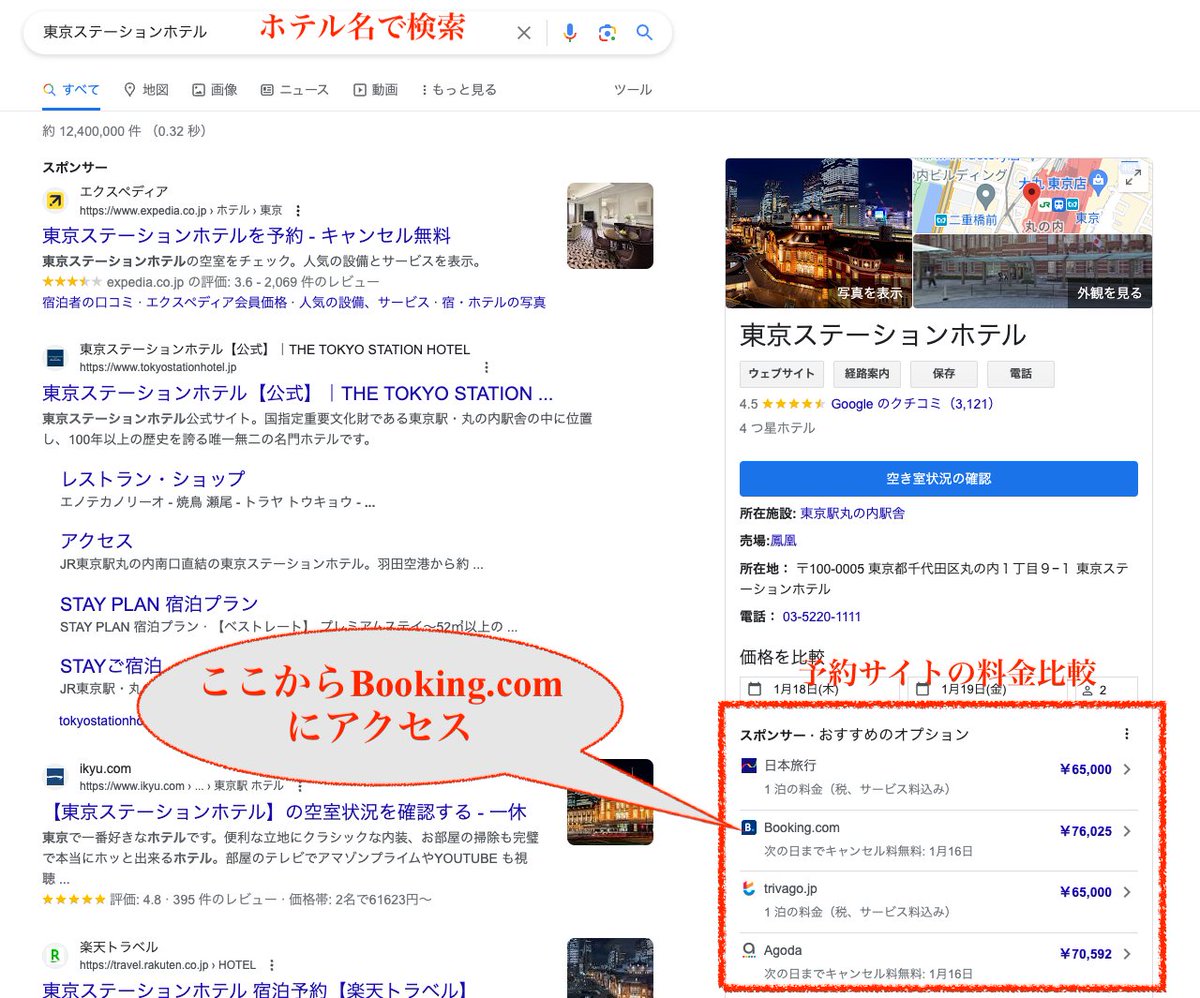Open the ikyu 空室状況を確認する result link
The height and width of the screenshot is (998, 1200).
click(x=285, y=811)
